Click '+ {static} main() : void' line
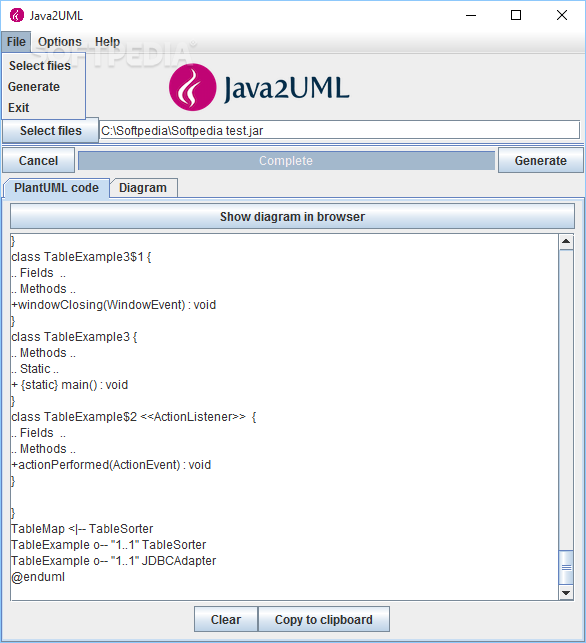Screen dimensions: 586x643 click(x=70, y=385)
